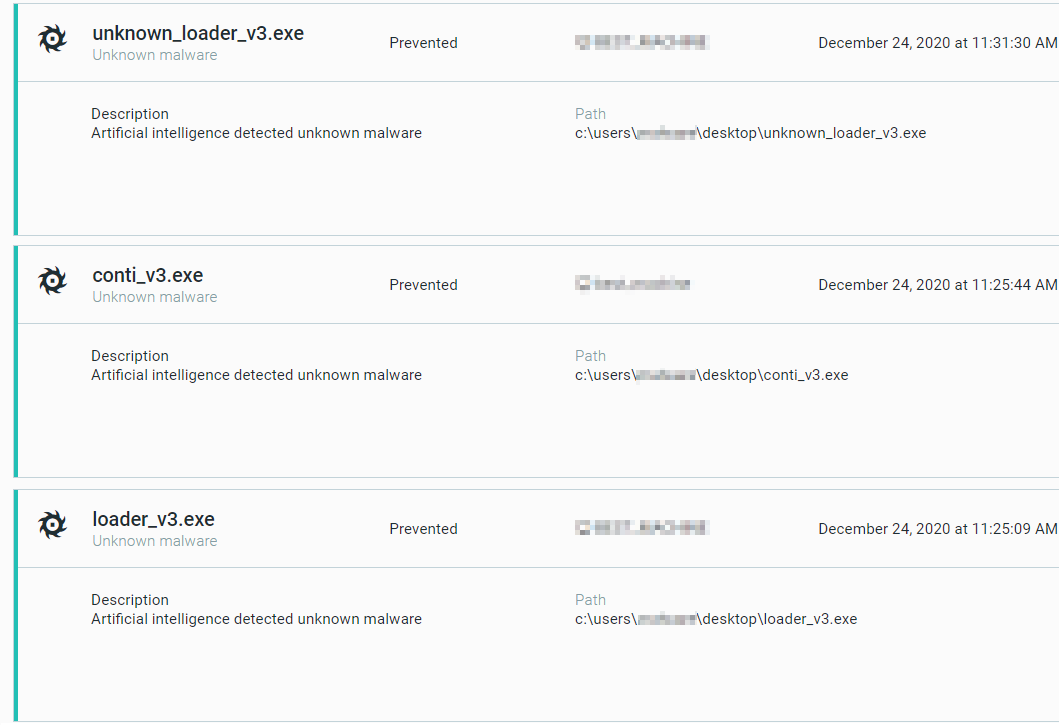Click the threat icon beside conti_v3.exe
The width and height of the screenshot is (1059, 725).
pyautogui.click(x=51, y=280)
